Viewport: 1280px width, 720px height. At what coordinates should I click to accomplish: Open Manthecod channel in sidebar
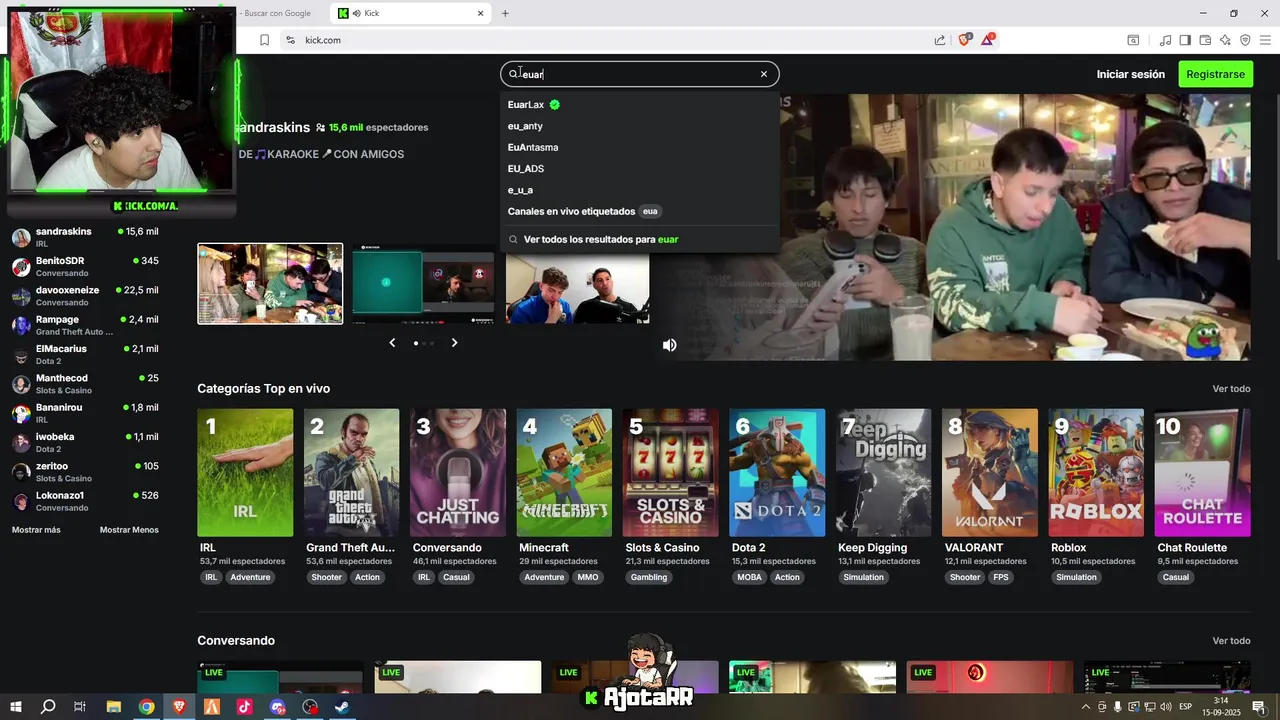(85, 384)
